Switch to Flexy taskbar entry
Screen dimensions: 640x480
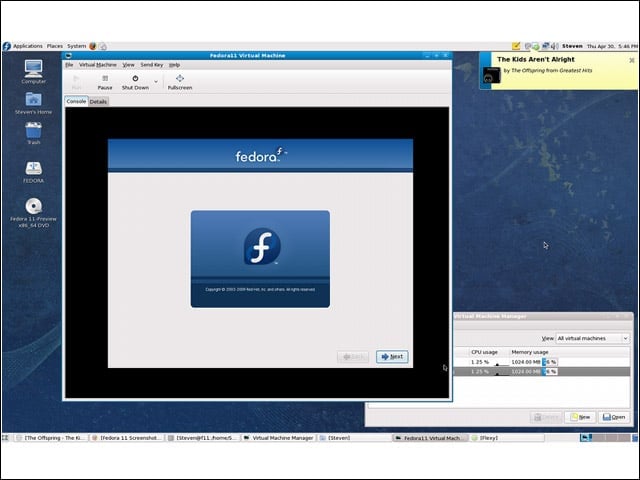point(506,438)
